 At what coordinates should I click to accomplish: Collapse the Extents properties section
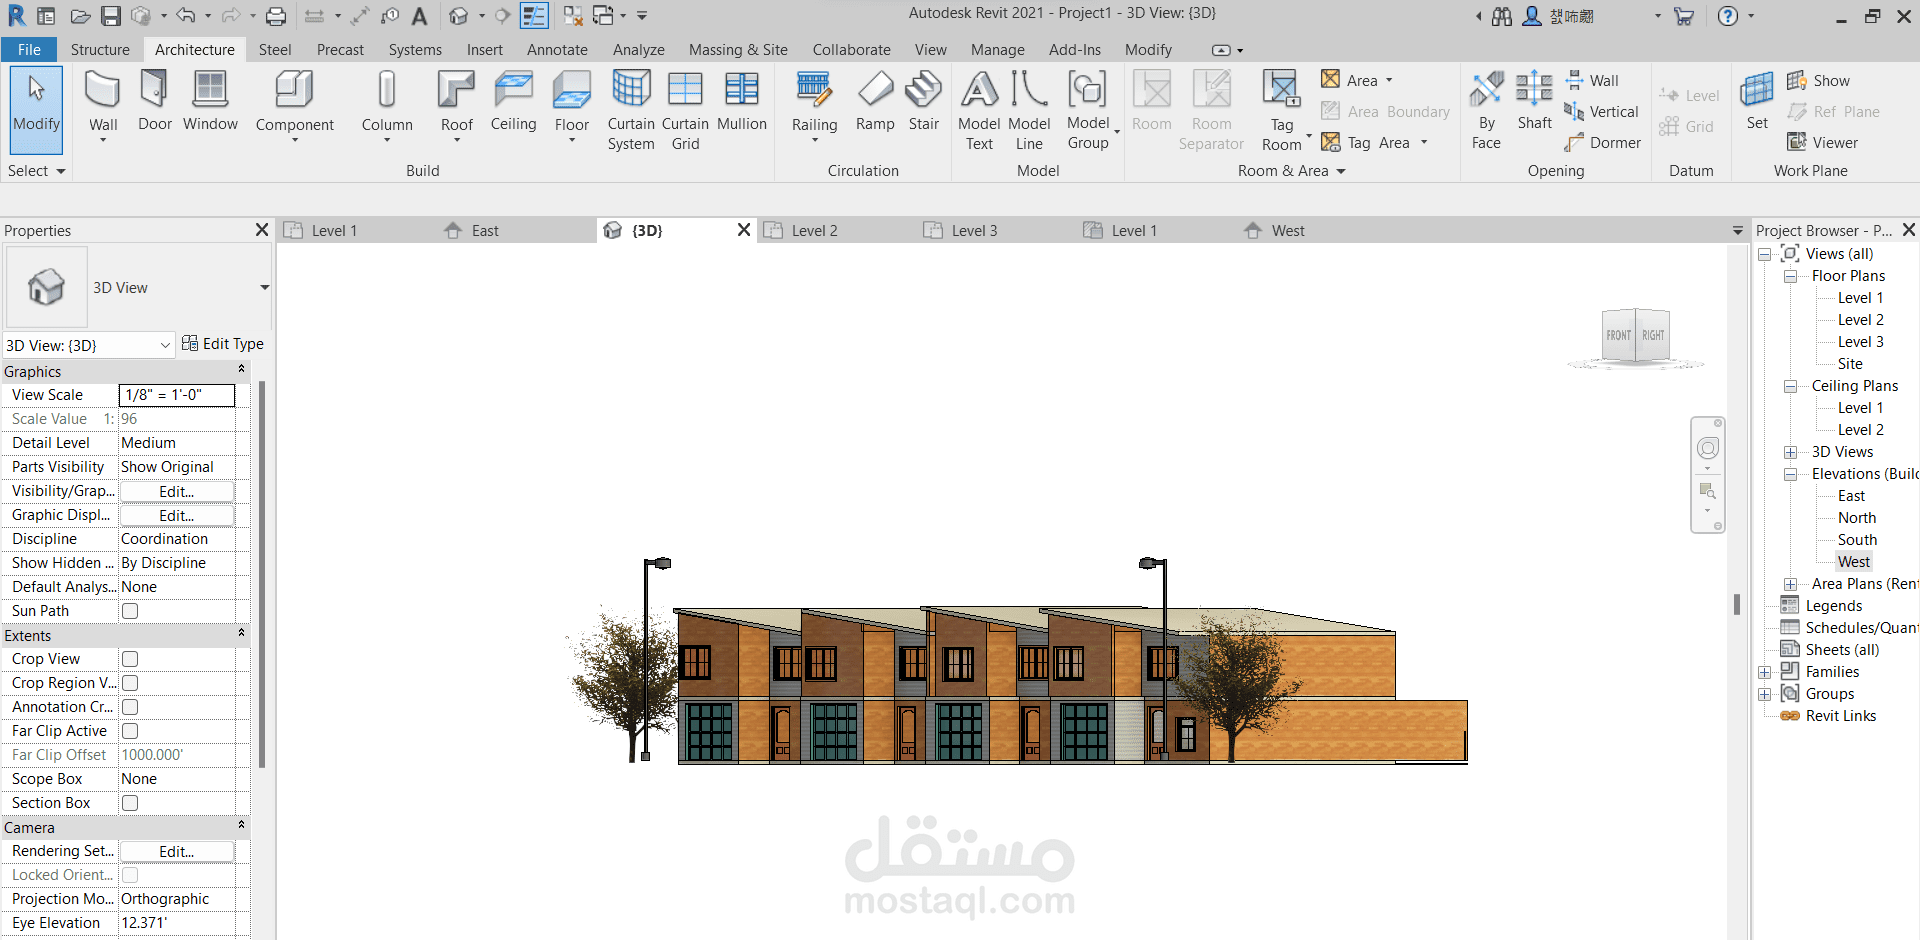click(241, 634)
